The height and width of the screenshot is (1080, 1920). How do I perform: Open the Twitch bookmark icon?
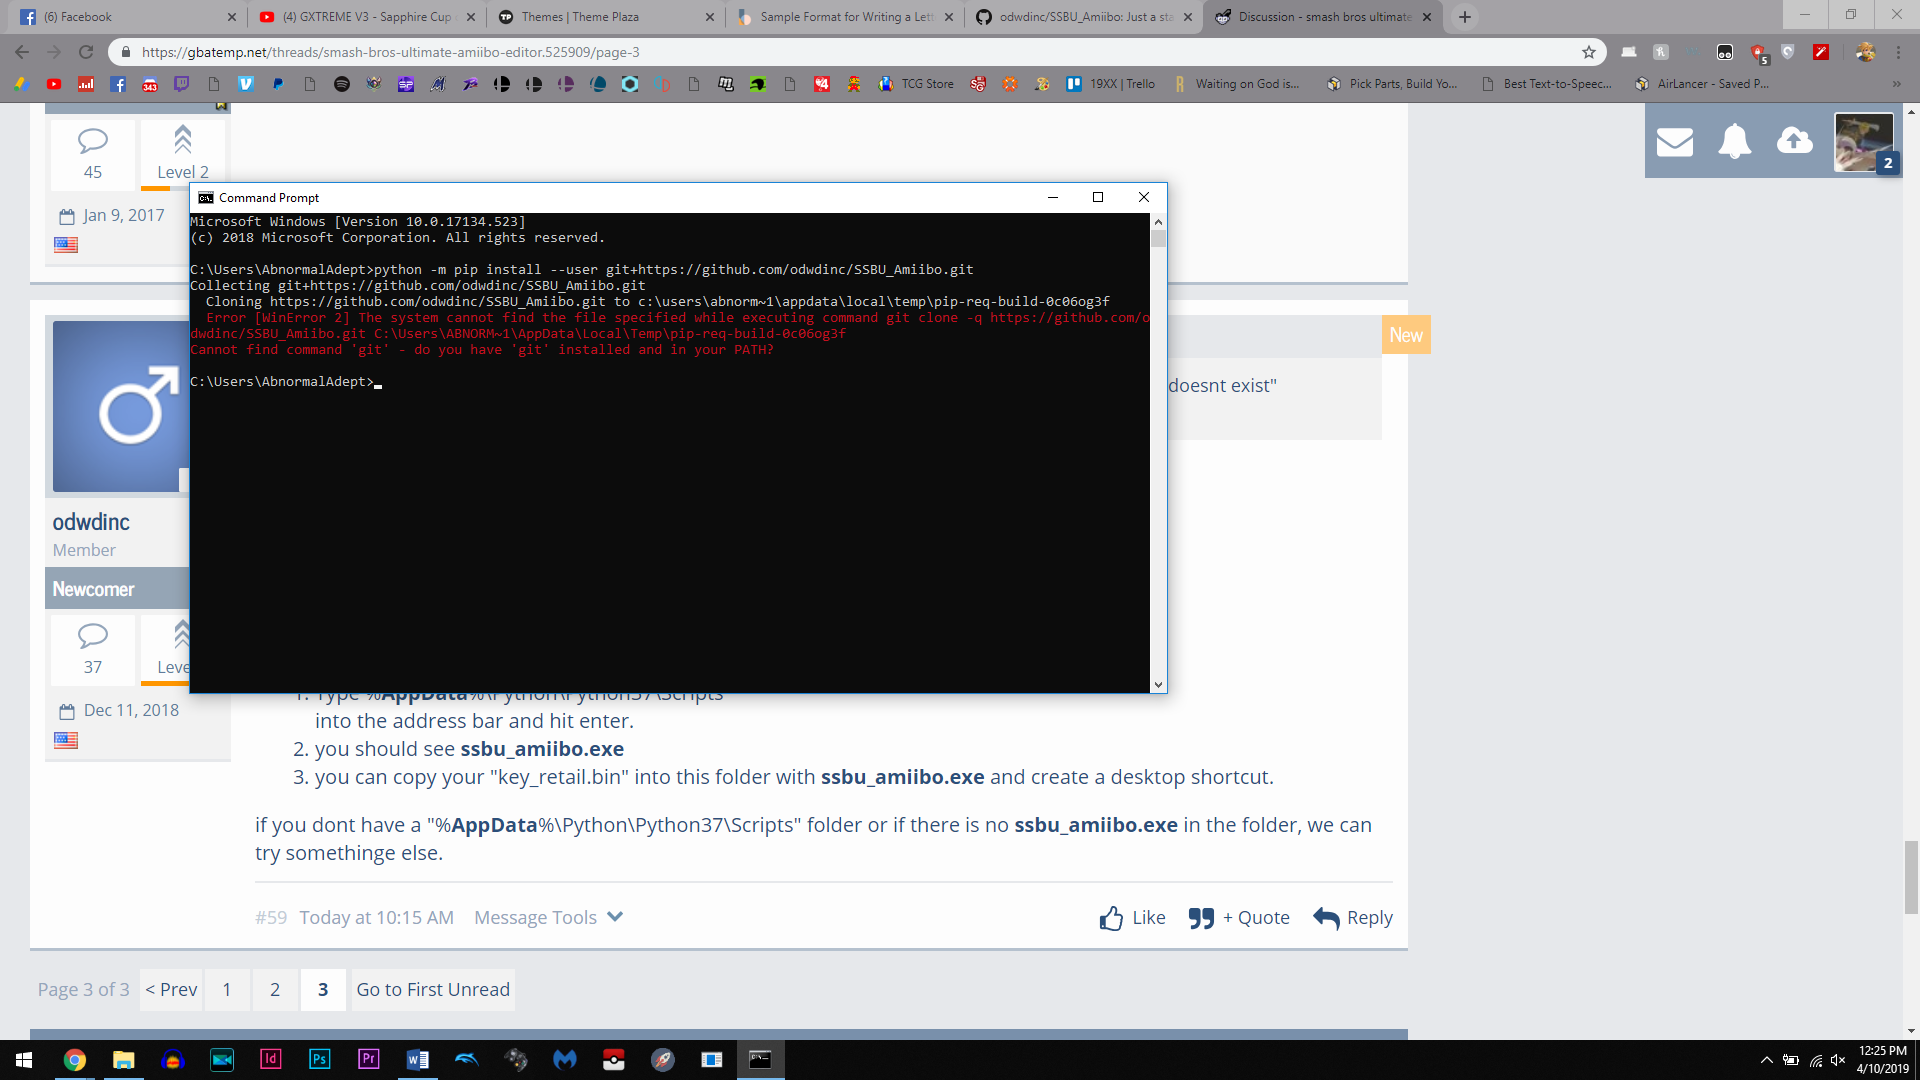pyautogui.click(x=182, y=84)
